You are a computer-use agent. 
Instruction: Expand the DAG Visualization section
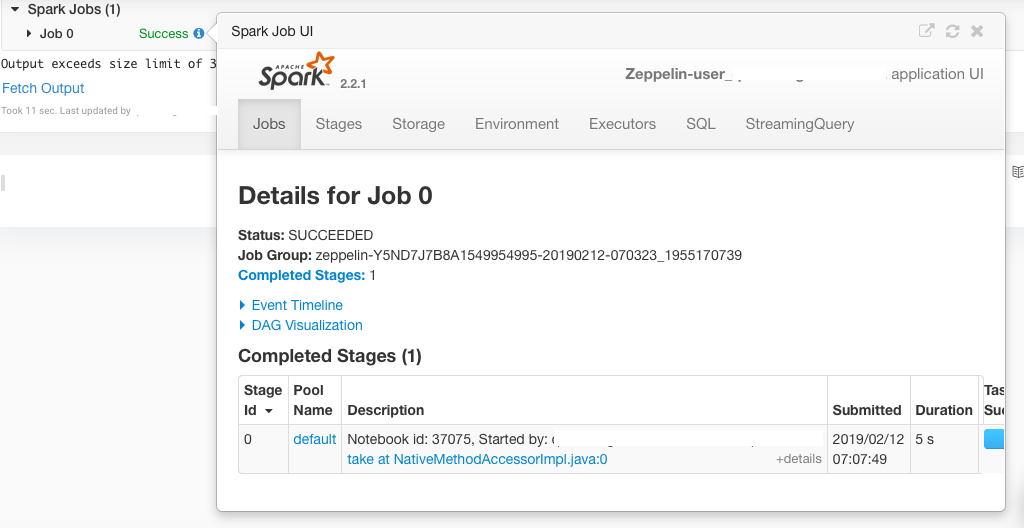click(x=300, y=325)
